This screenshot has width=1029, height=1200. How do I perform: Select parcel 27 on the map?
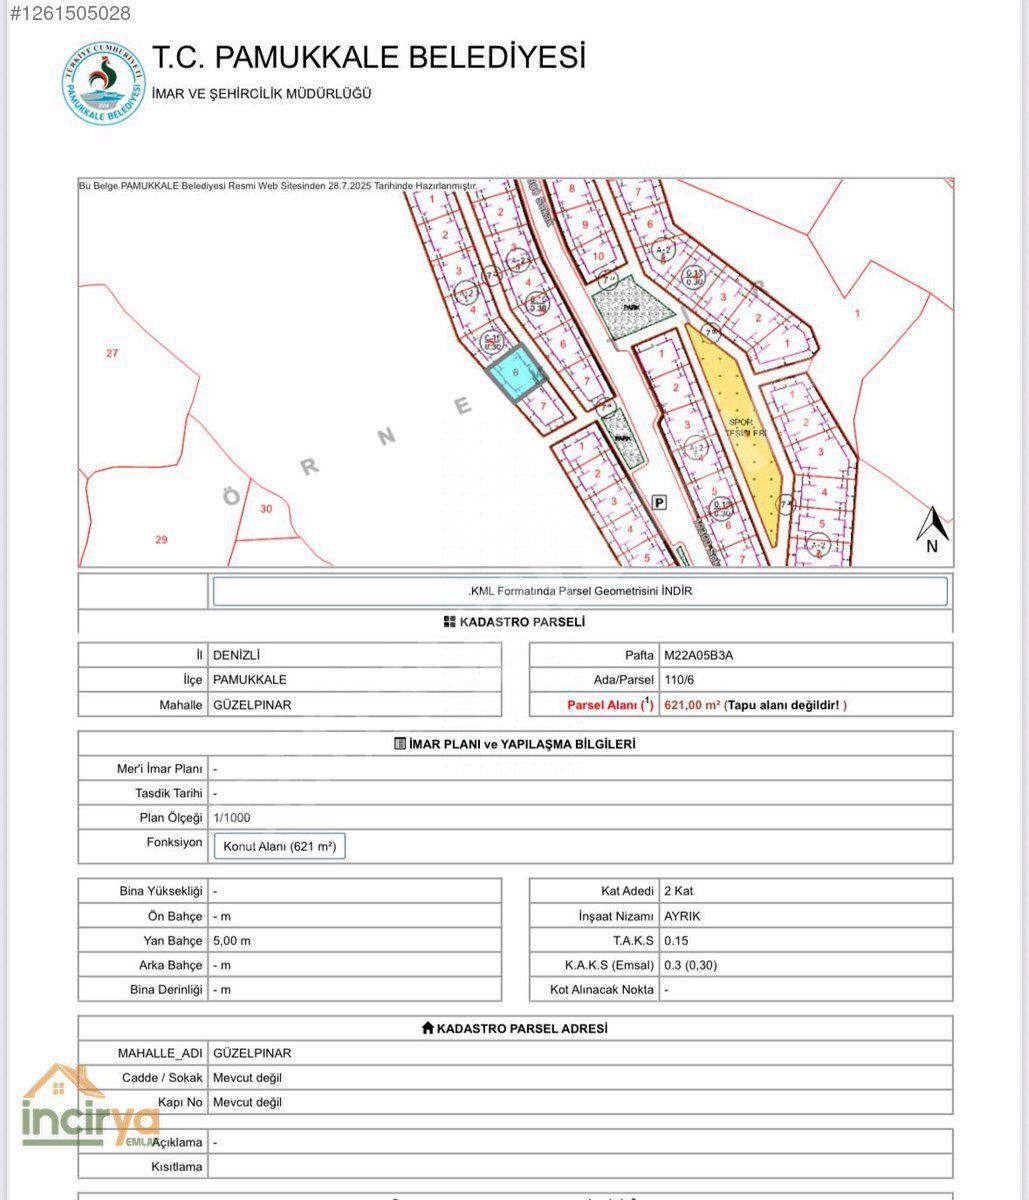click(112, 353)
